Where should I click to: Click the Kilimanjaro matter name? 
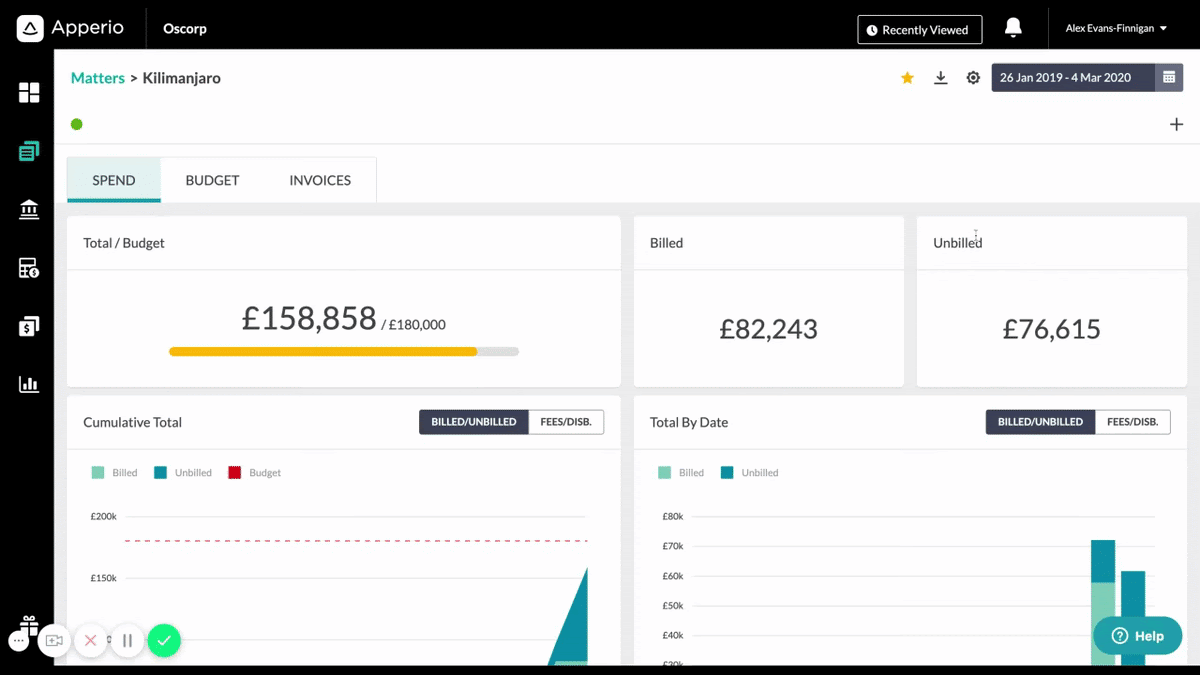pyautogui.click(x=182, y=78)
